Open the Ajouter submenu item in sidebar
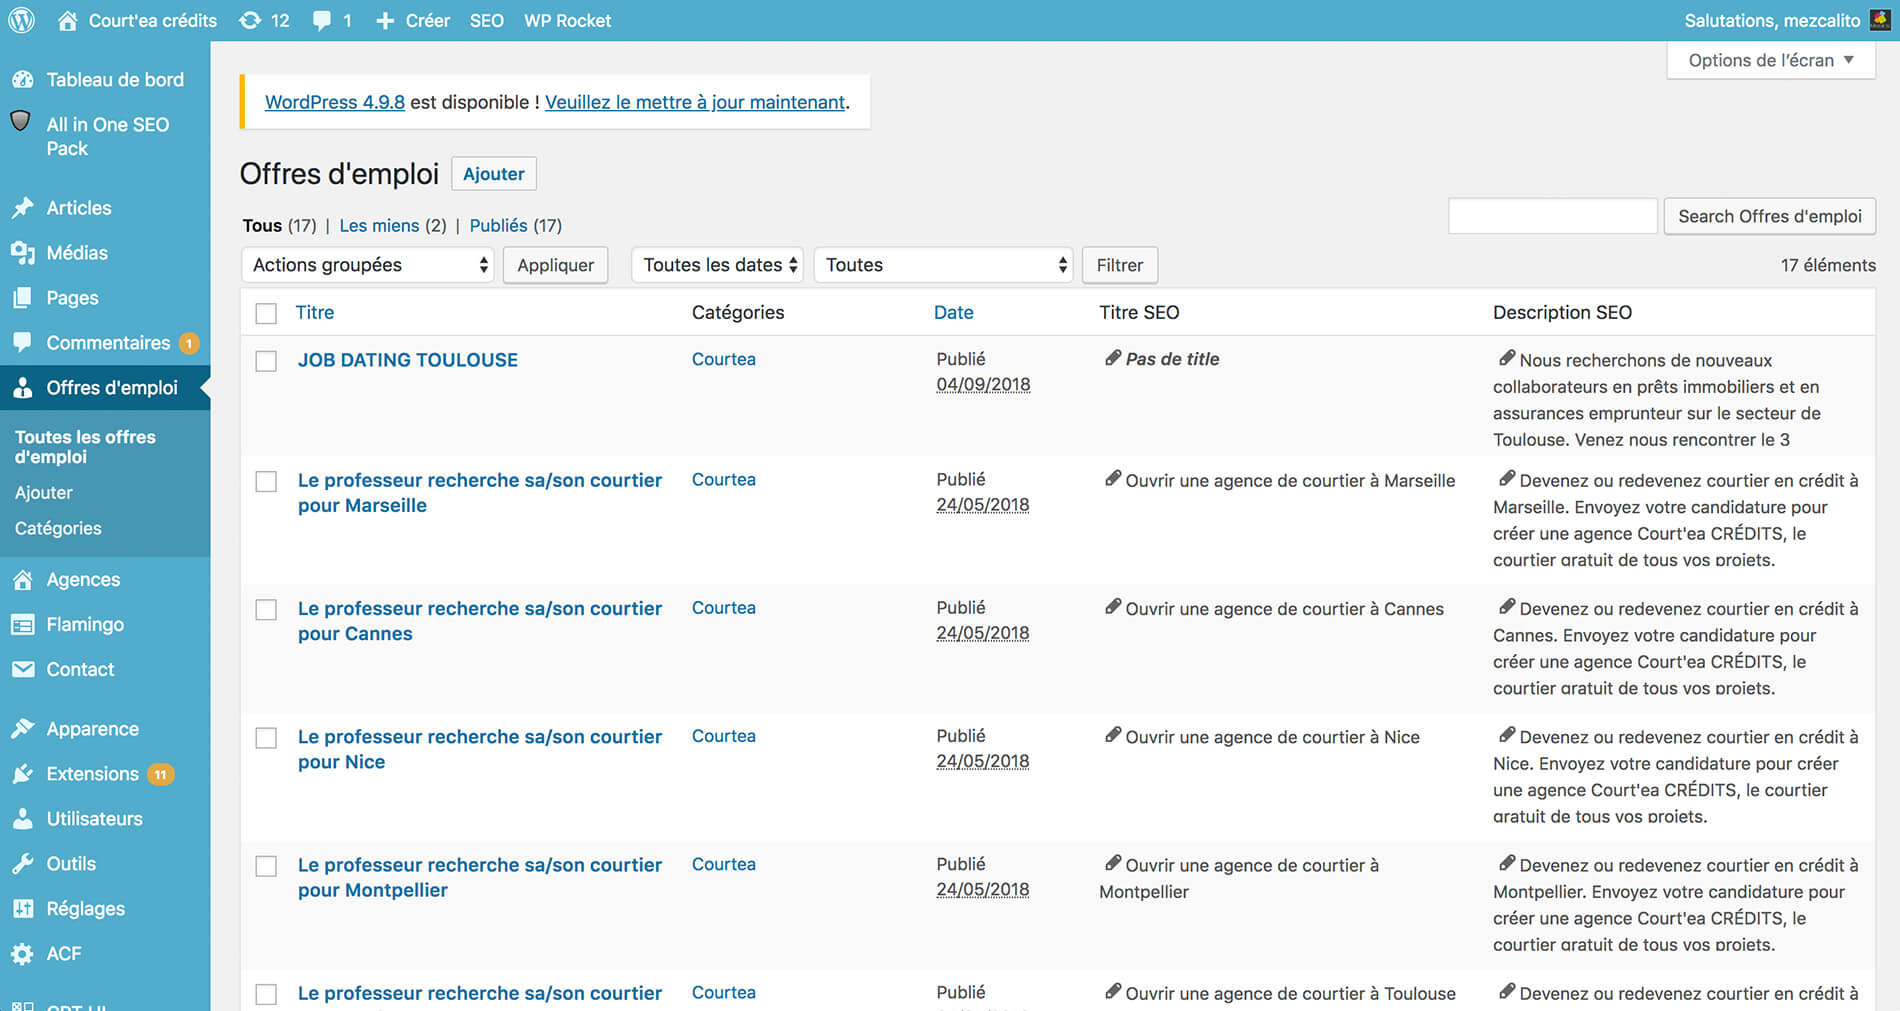The height and width of the screenshot is (1011, 1900). 44,492
